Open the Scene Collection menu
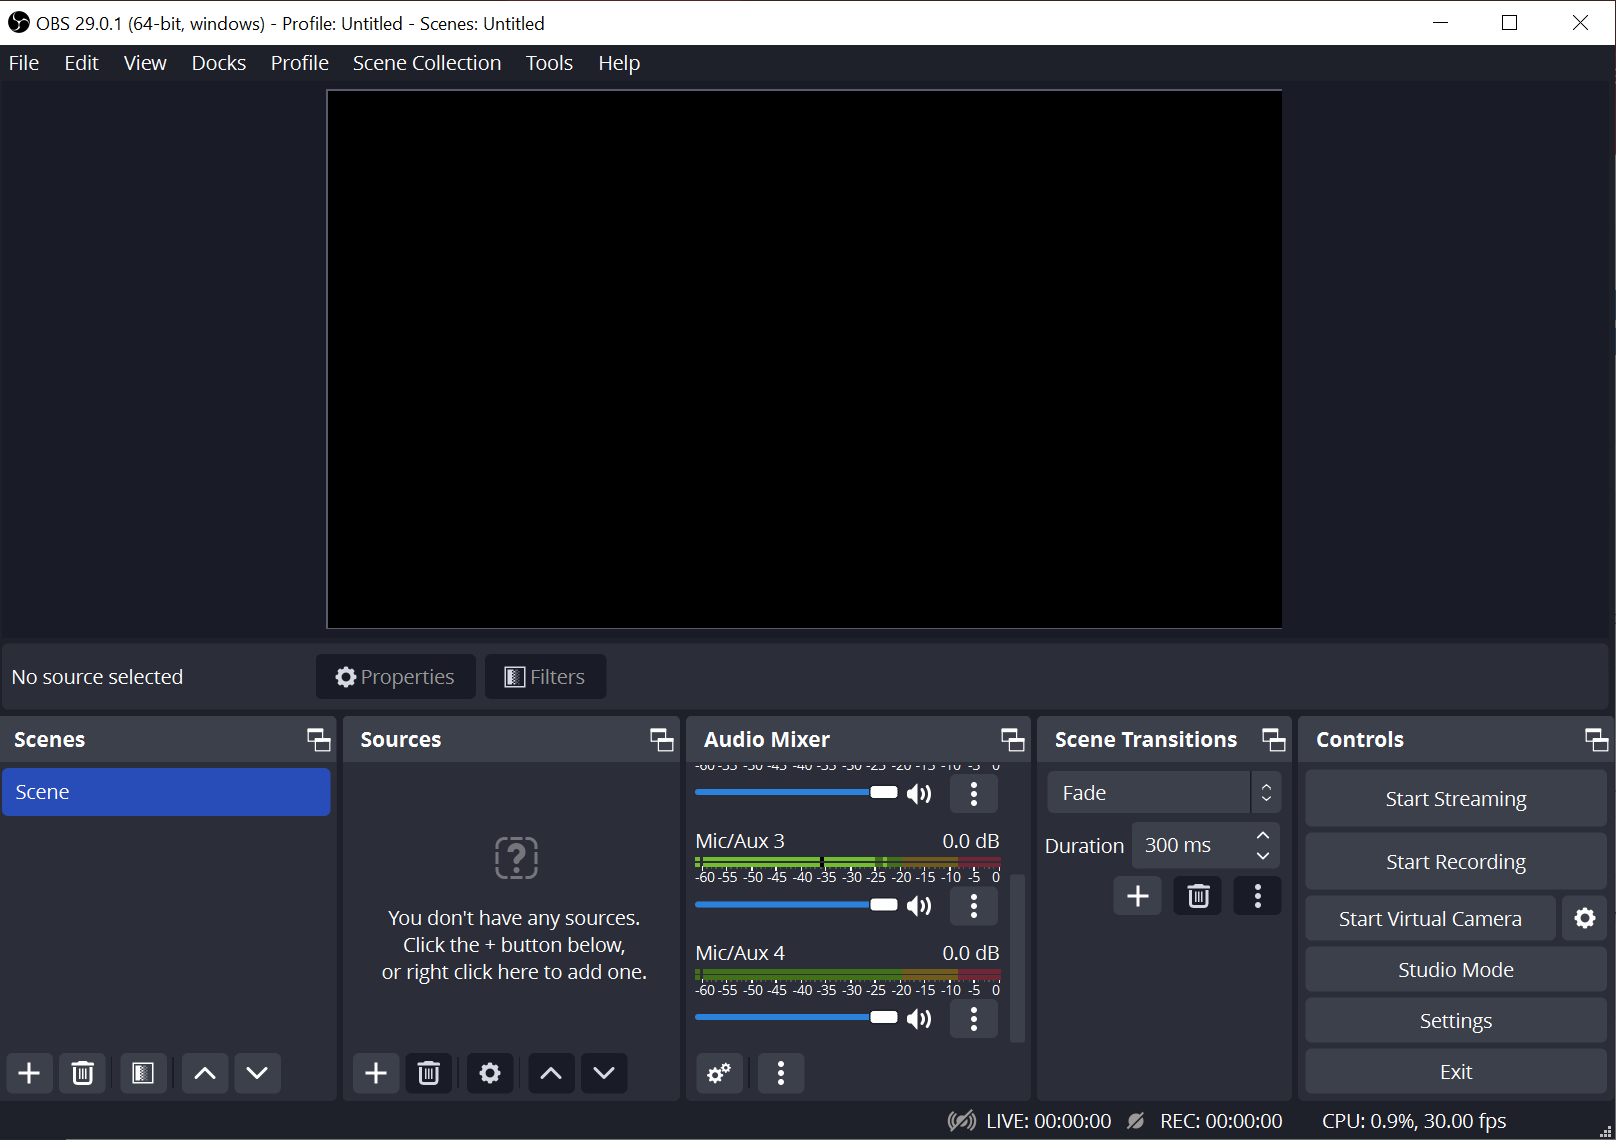 pos(427,63)
